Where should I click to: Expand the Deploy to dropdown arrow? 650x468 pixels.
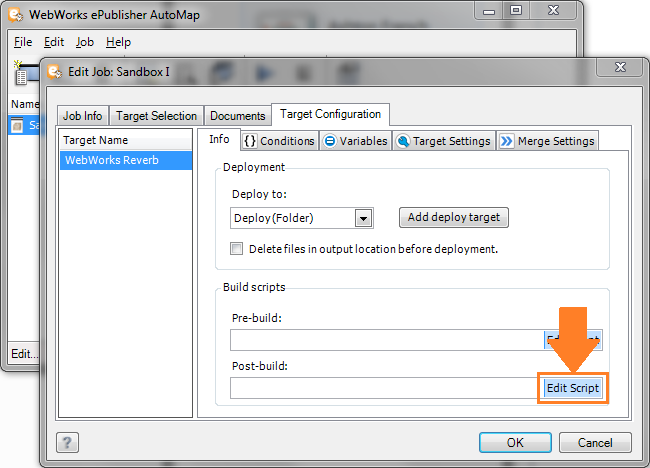tap(363, 218)
